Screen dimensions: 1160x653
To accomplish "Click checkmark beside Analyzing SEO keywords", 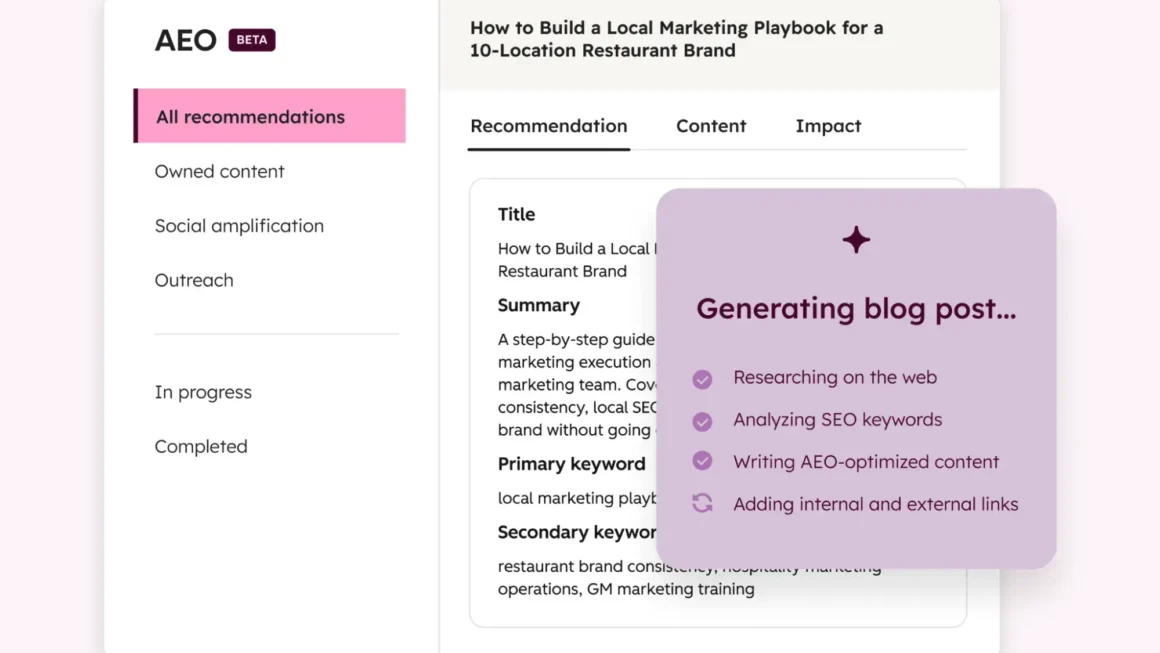I will (x=702, y=421).
